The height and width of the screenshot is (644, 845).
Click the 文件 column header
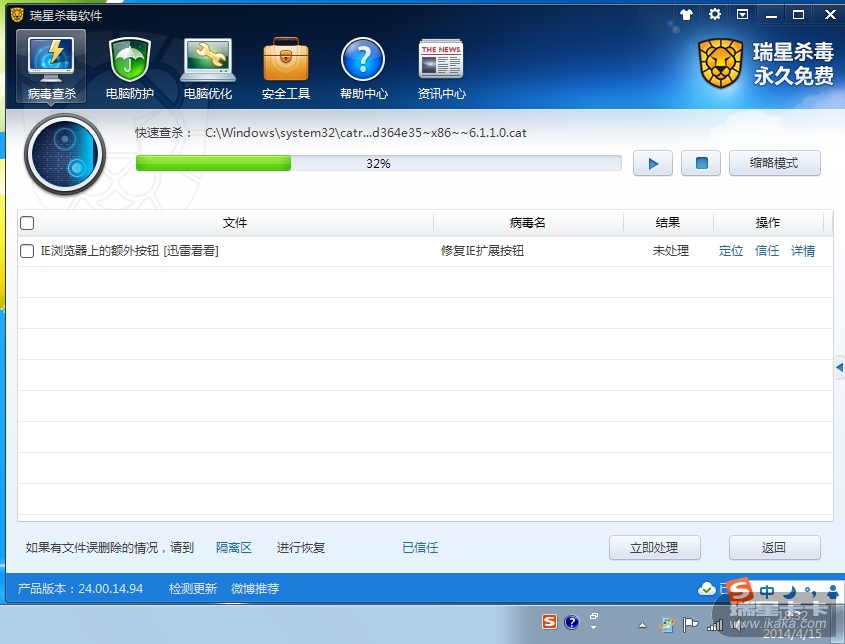point(235,223)
